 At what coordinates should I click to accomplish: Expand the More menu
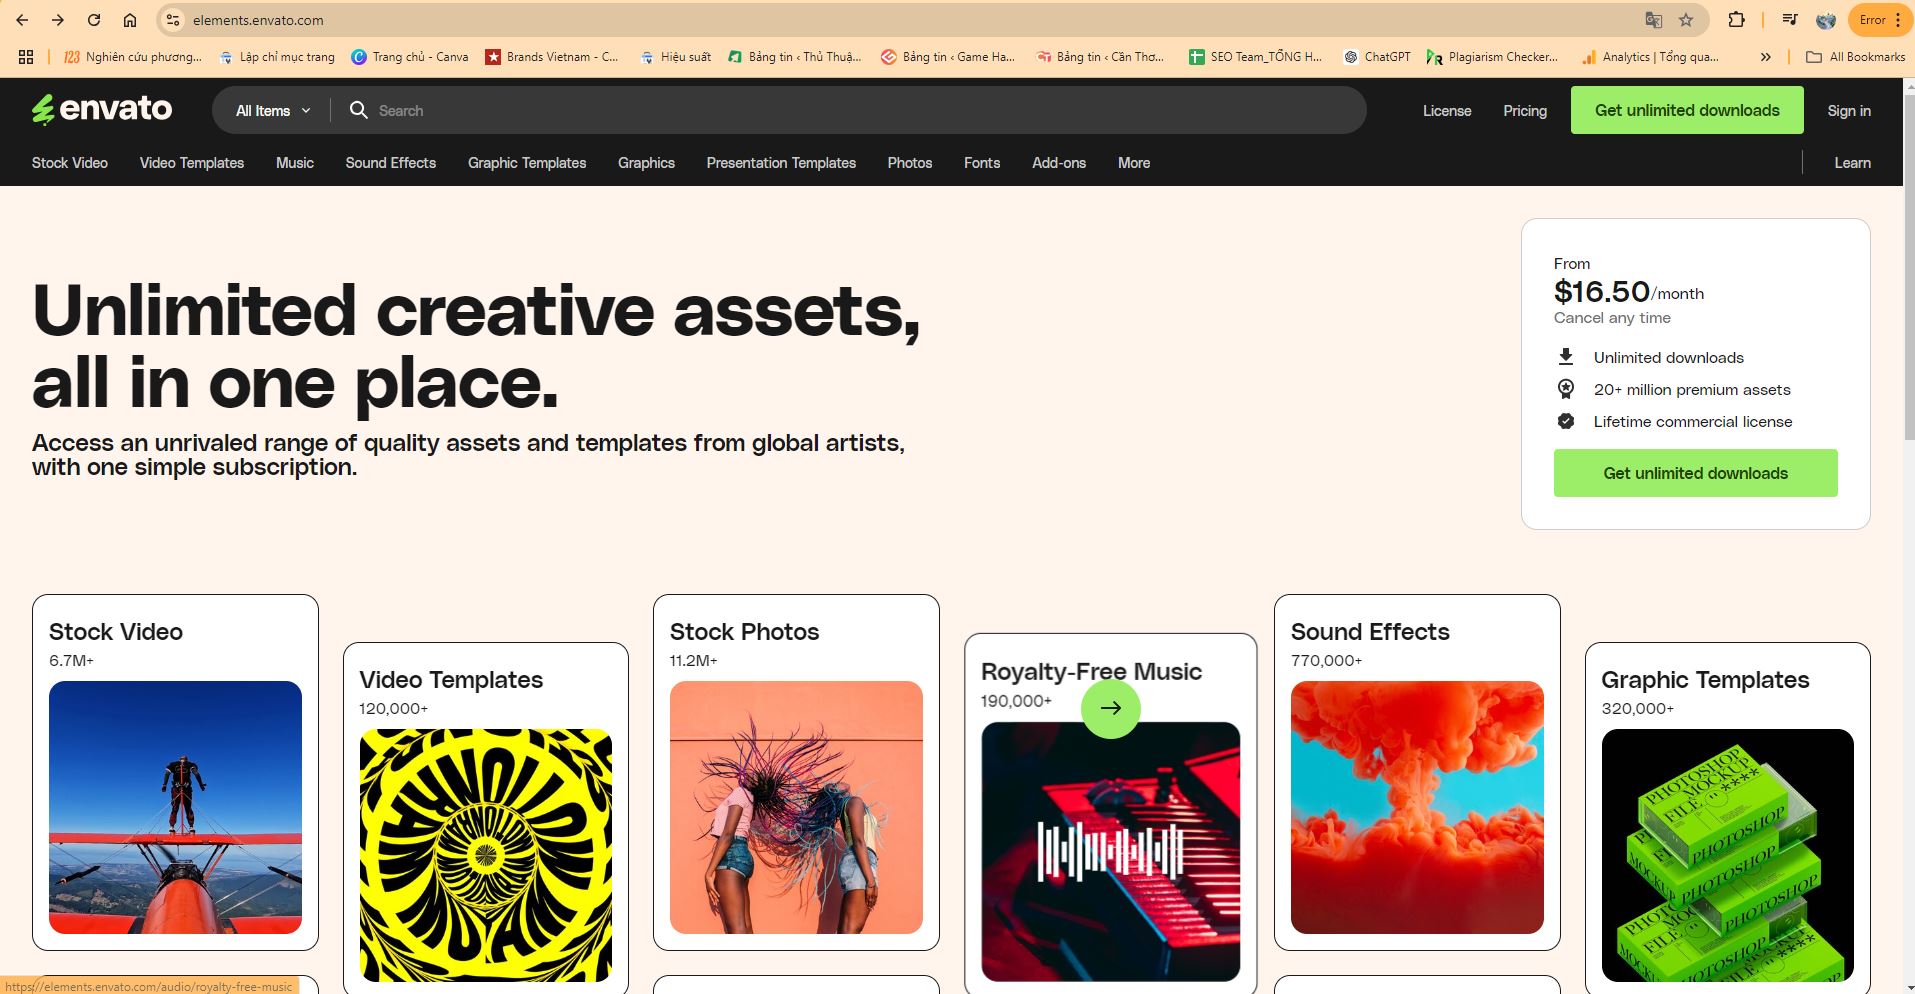[x=1134, y=163]
